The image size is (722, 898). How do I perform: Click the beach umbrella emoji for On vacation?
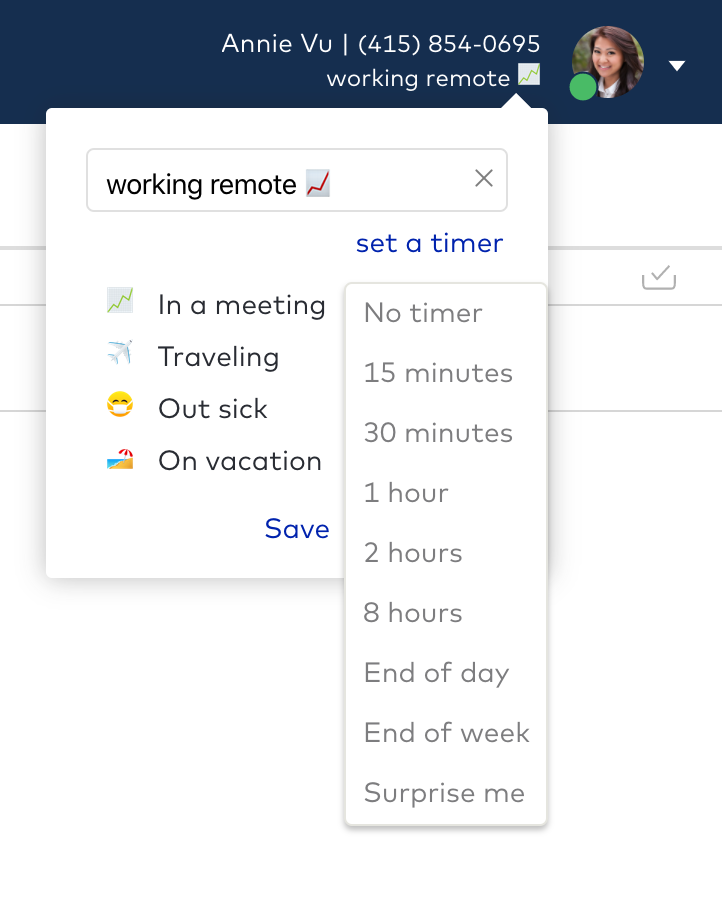[120, 459]
